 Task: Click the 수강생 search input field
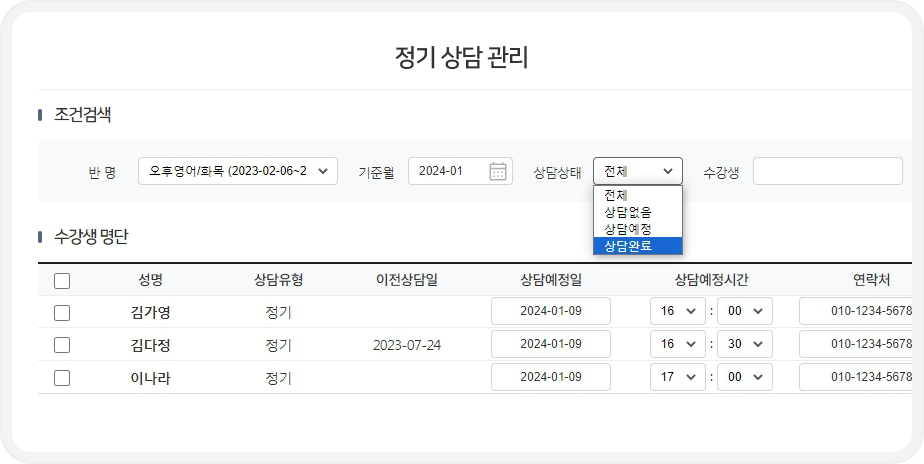[x=827, y=171]
